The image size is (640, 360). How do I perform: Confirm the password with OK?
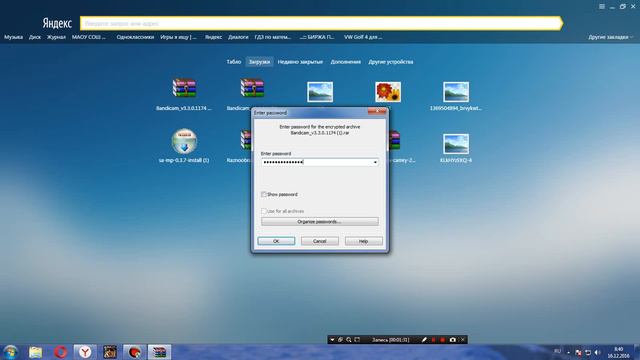(276, 241)
